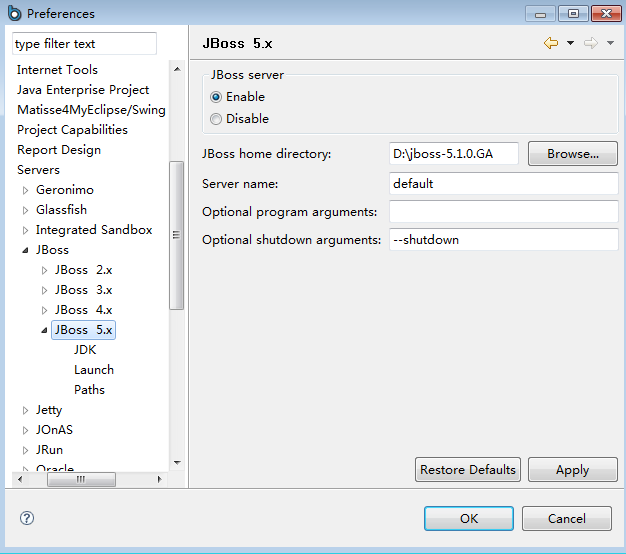Click the tree scroll right arrow

click(159, 479)
